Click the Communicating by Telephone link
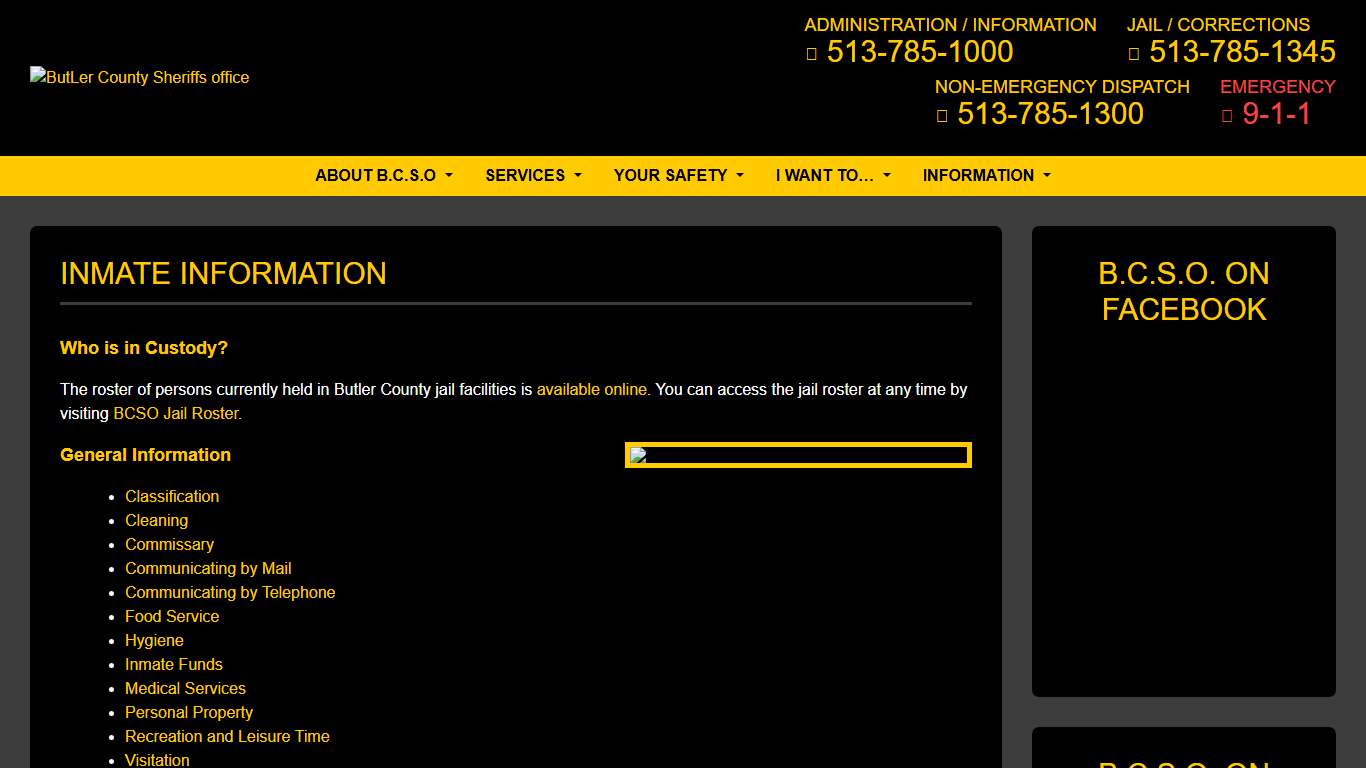The height and width of the screenshot is (768, 1366). point(230,592)
